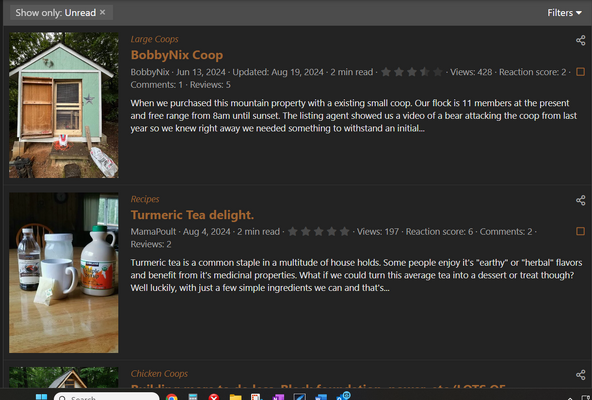The image size is (592, 400).
Task: Click the Turmeric tea description excerpt
Action: 356,275
